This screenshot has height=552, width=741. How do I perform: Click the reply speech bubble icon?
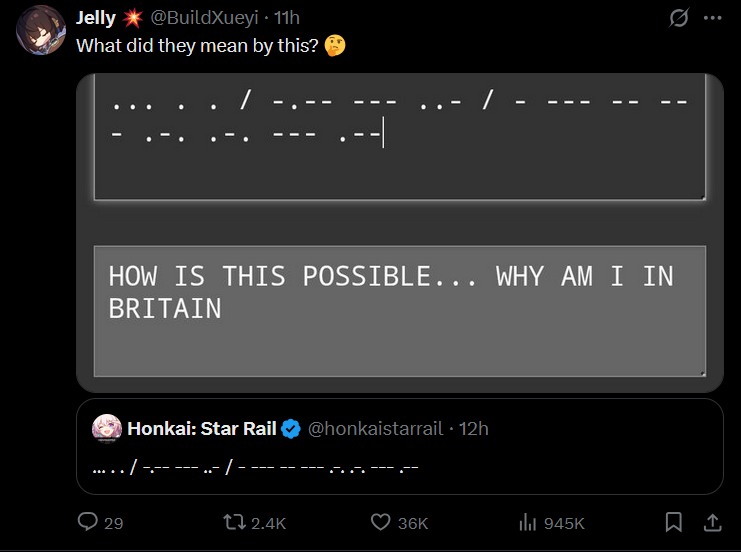coord(88,522)
